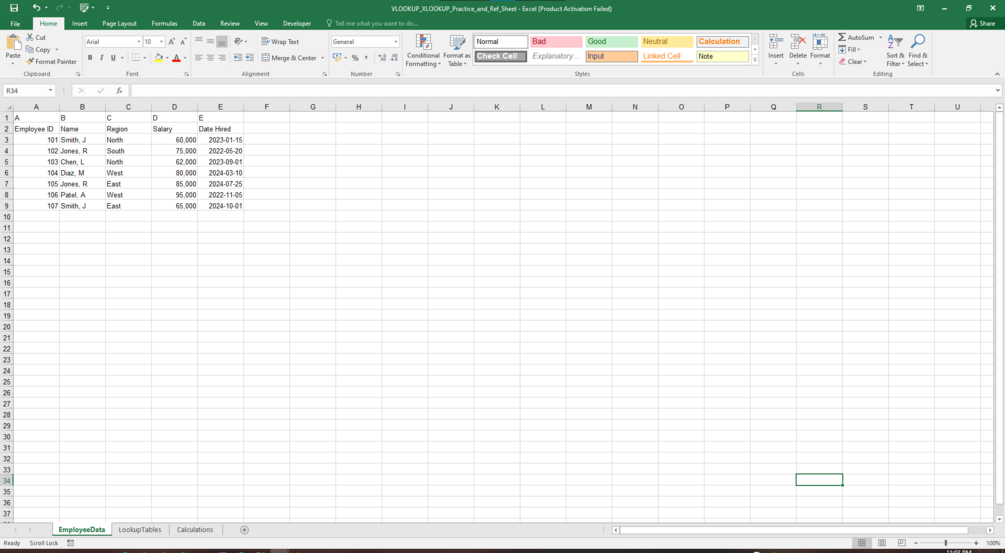The height and width of the screenshot is (553, 1005).
Task: Open the Fill dropdown in Editing group
Action: click(851, 49)
